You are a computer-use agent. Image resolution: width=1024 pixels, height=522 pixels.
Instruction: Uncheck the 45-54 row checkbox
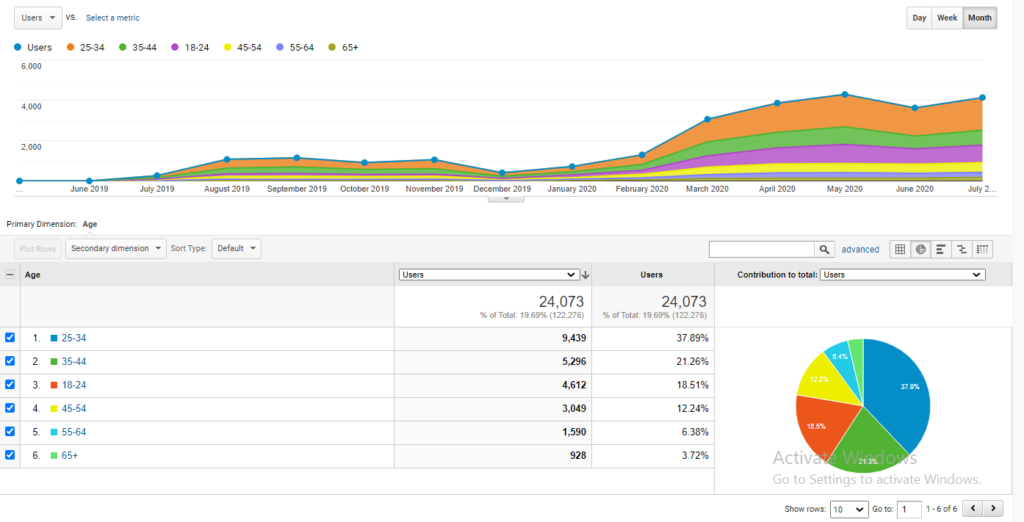[x=10, y=408]
